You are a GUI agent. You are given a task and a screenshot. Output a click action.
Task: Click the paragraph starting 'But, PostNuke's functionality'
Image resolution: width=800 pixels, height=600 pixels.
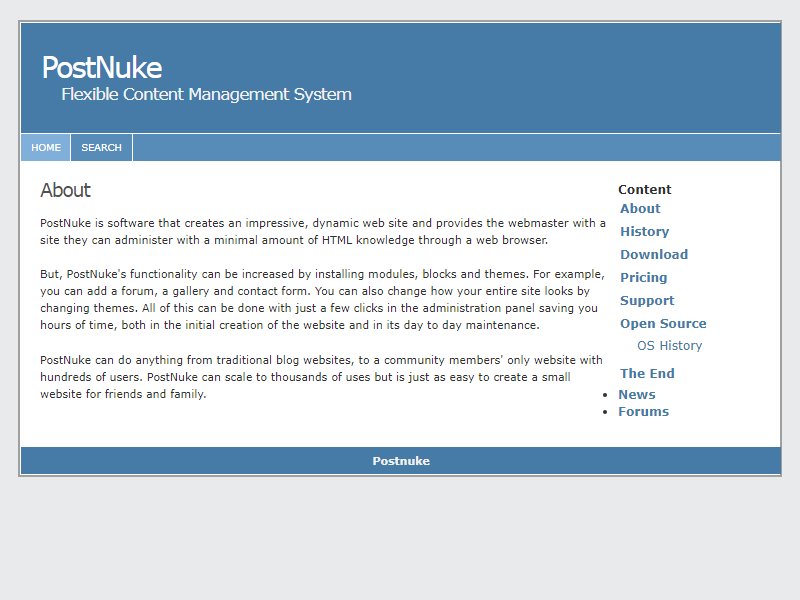[322, 299]
